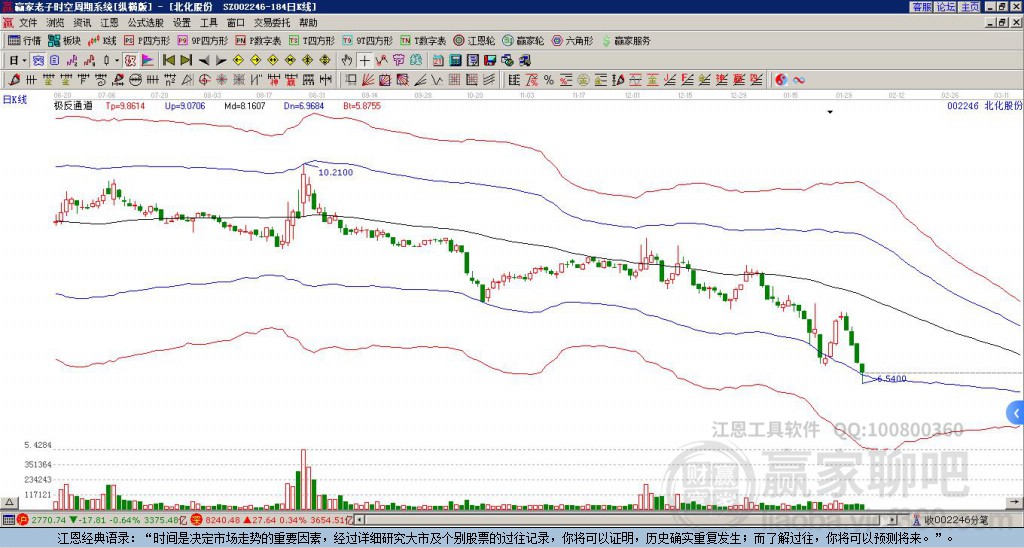Open the 江恩轮 tool
The width and height of the screenshot is (1024, 548).
[475, 41]
